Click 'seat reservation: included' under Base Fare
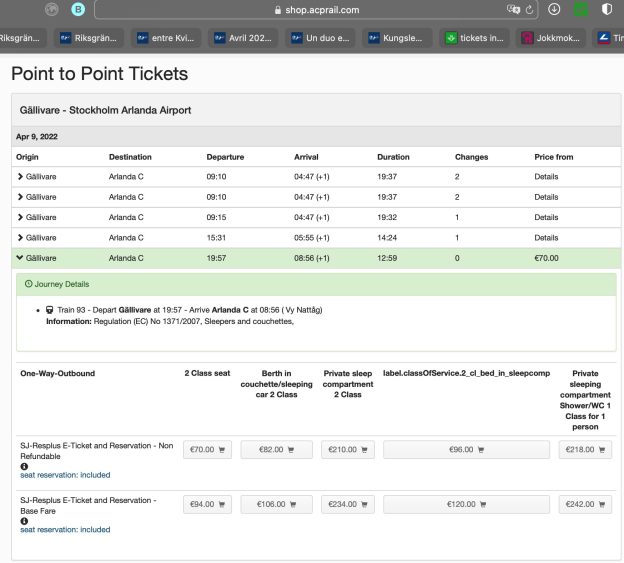The height and width of the screenshot is (563, 624). point(65,530)
